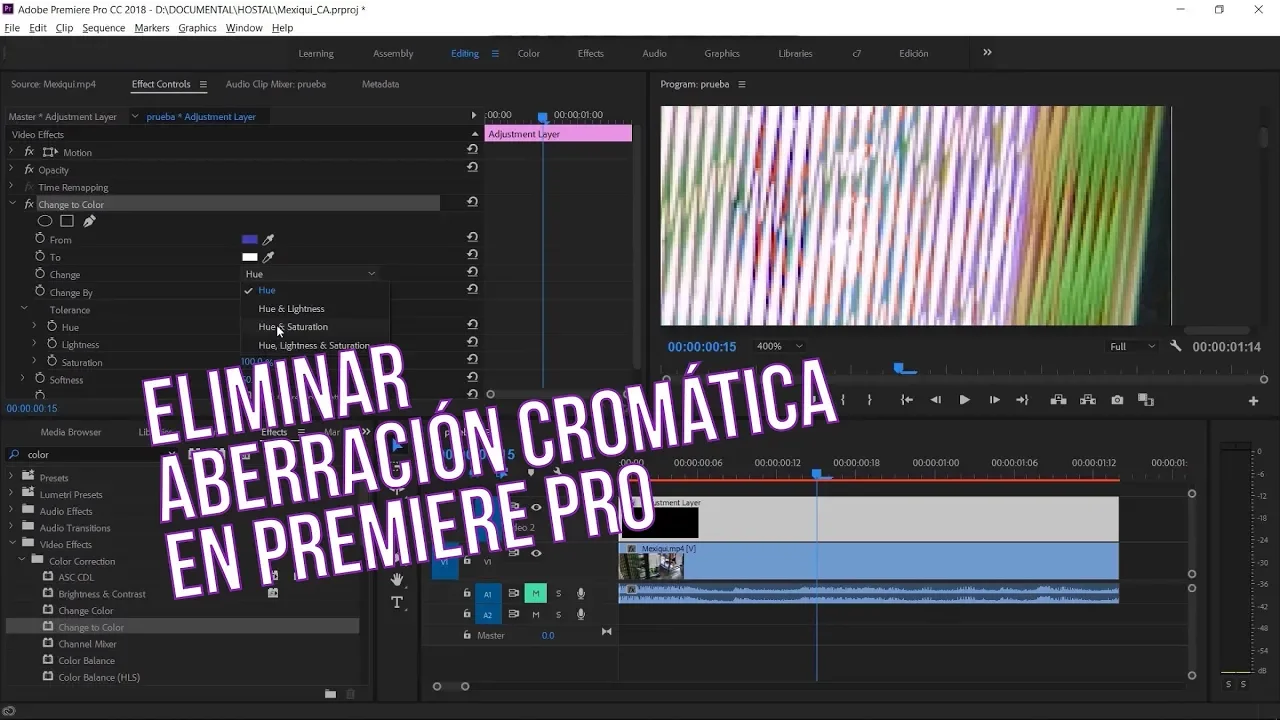Reset the Change to Color effect
Viewport: 1280px width, 720px height.
[x=472, y=202]
